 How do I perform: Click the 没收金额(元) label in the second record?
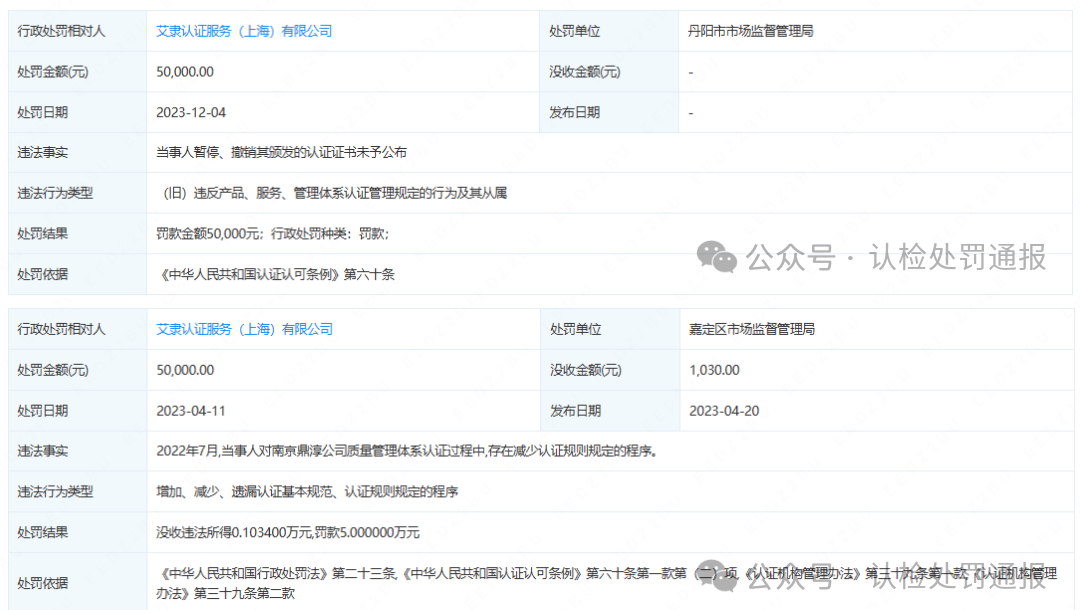(x=585, y=370)
